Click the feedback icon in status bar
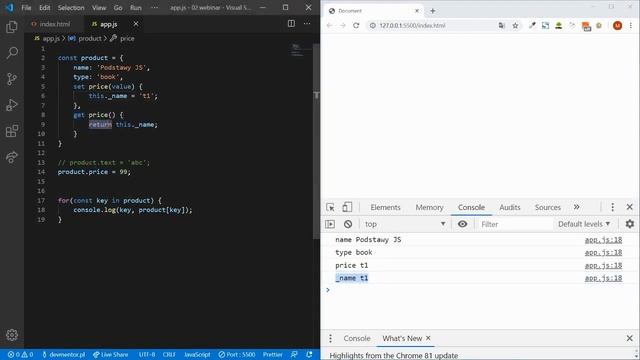This screenshot has height=360, width=640. (x=294, y=354)
